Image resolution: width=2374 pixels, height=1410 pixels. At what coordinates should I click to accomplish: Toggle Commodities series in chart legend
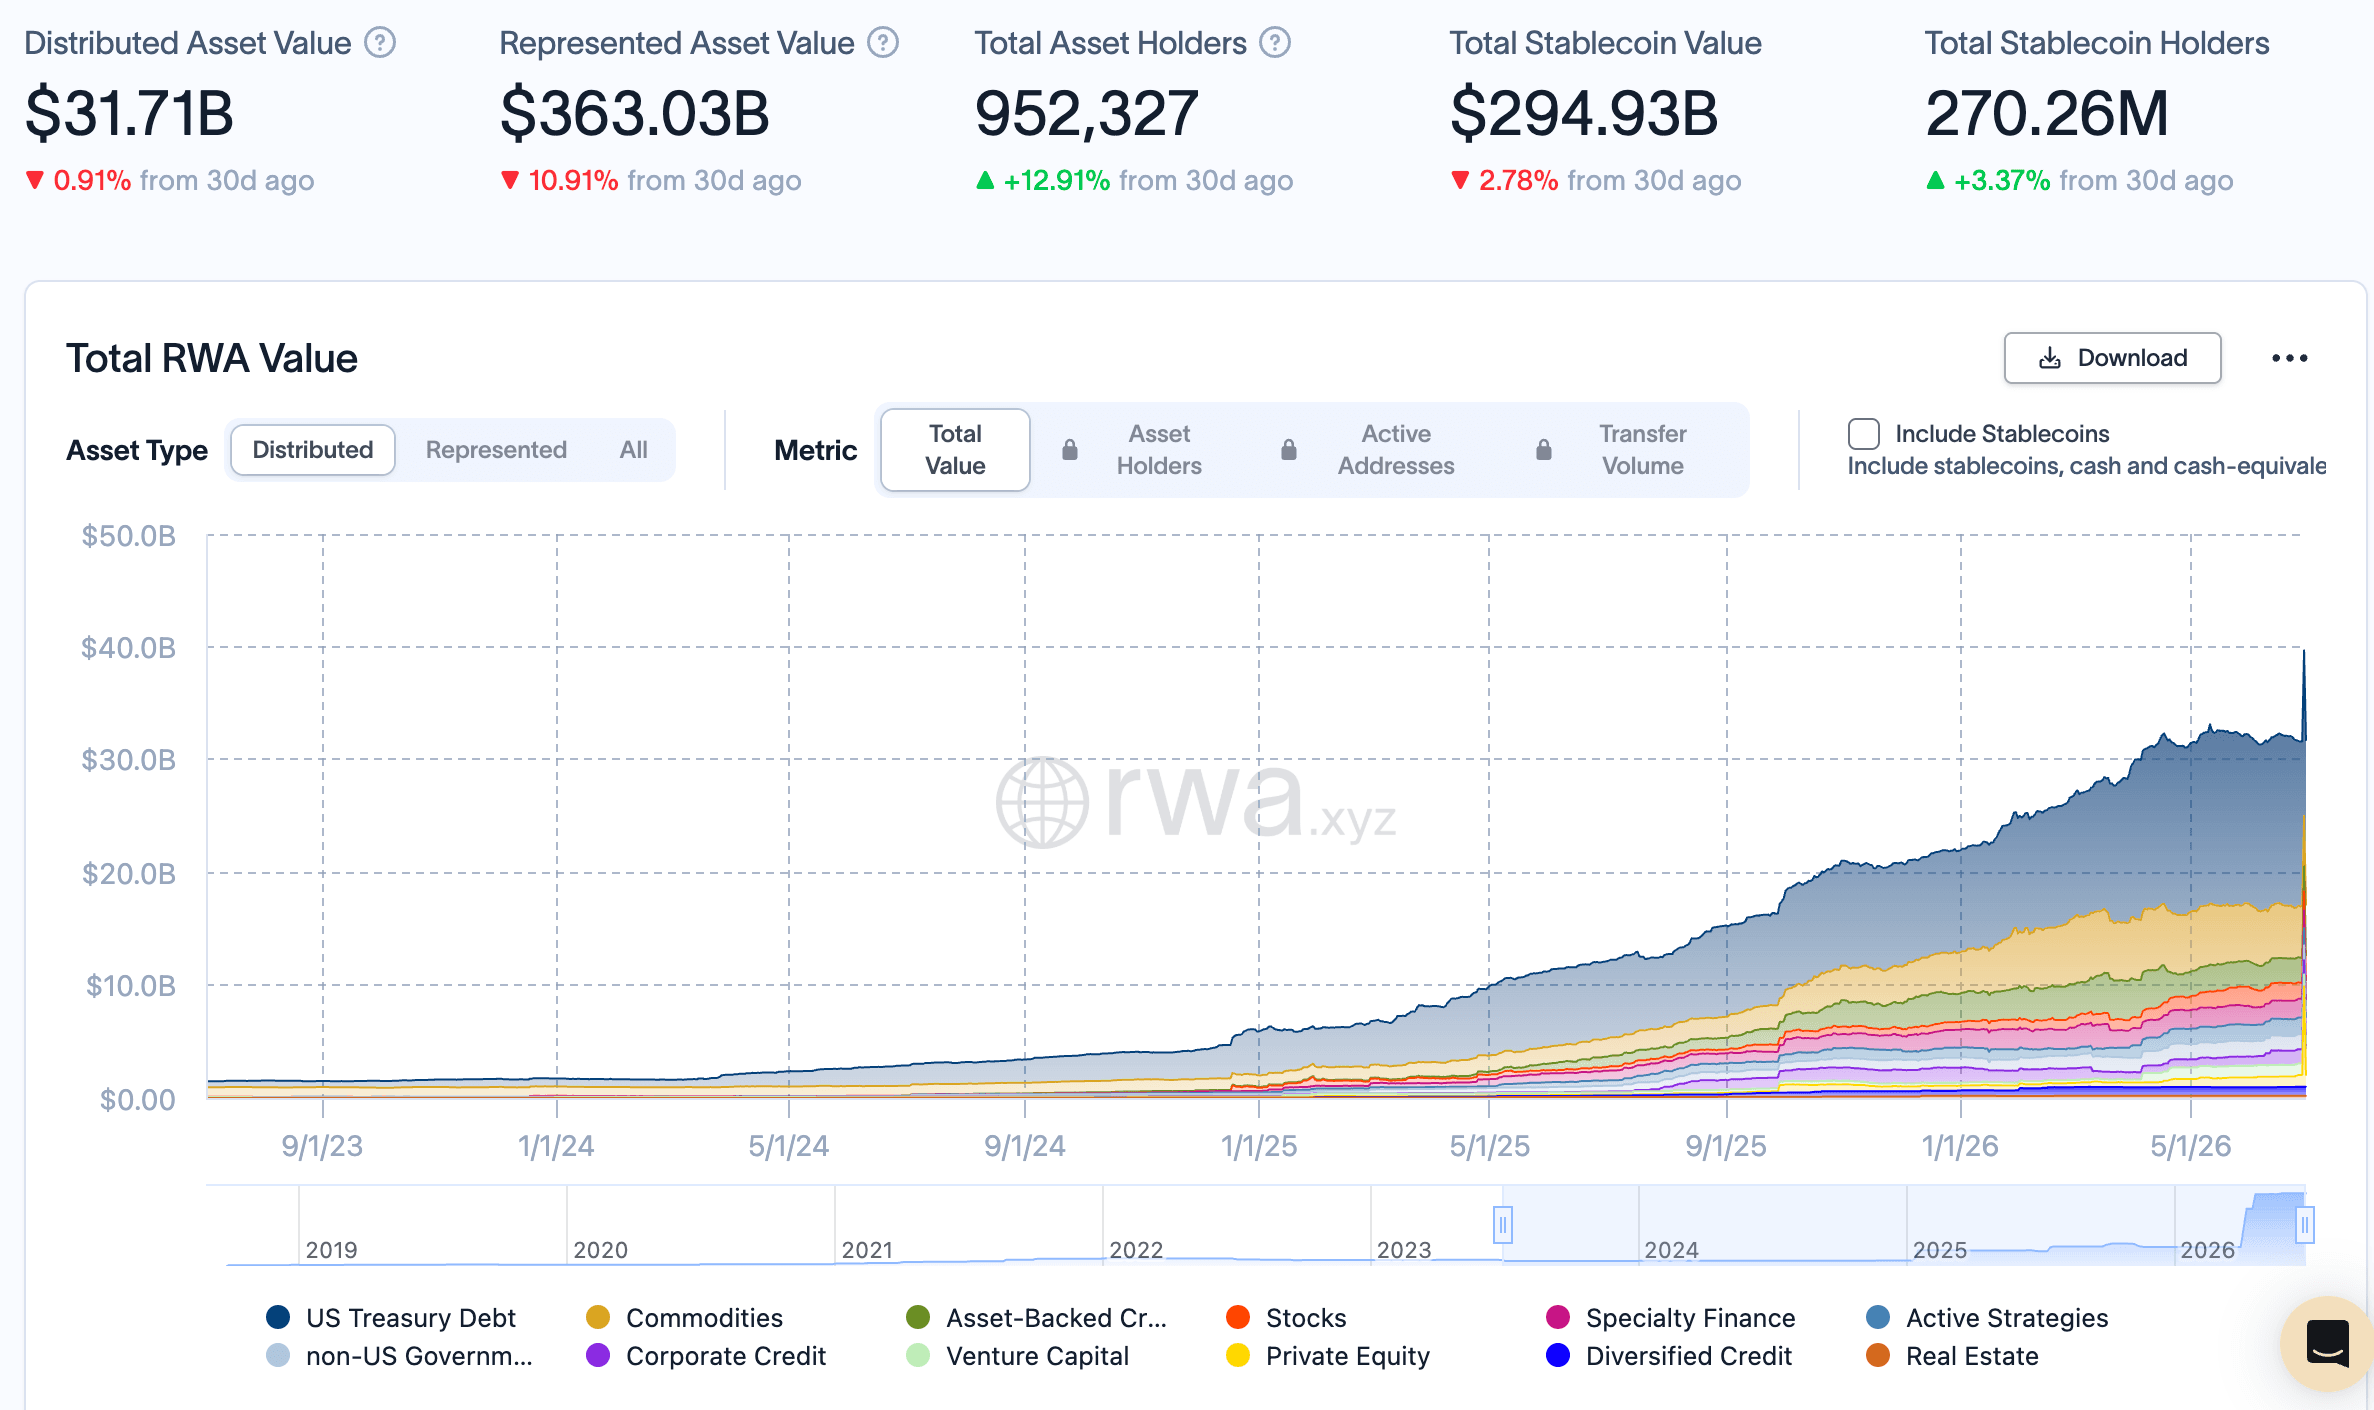tap(685, 1318)
